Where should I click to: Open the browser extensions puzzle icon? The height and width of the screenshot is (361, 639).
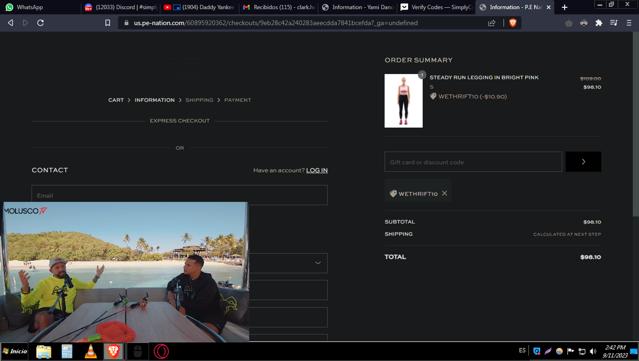599,23
